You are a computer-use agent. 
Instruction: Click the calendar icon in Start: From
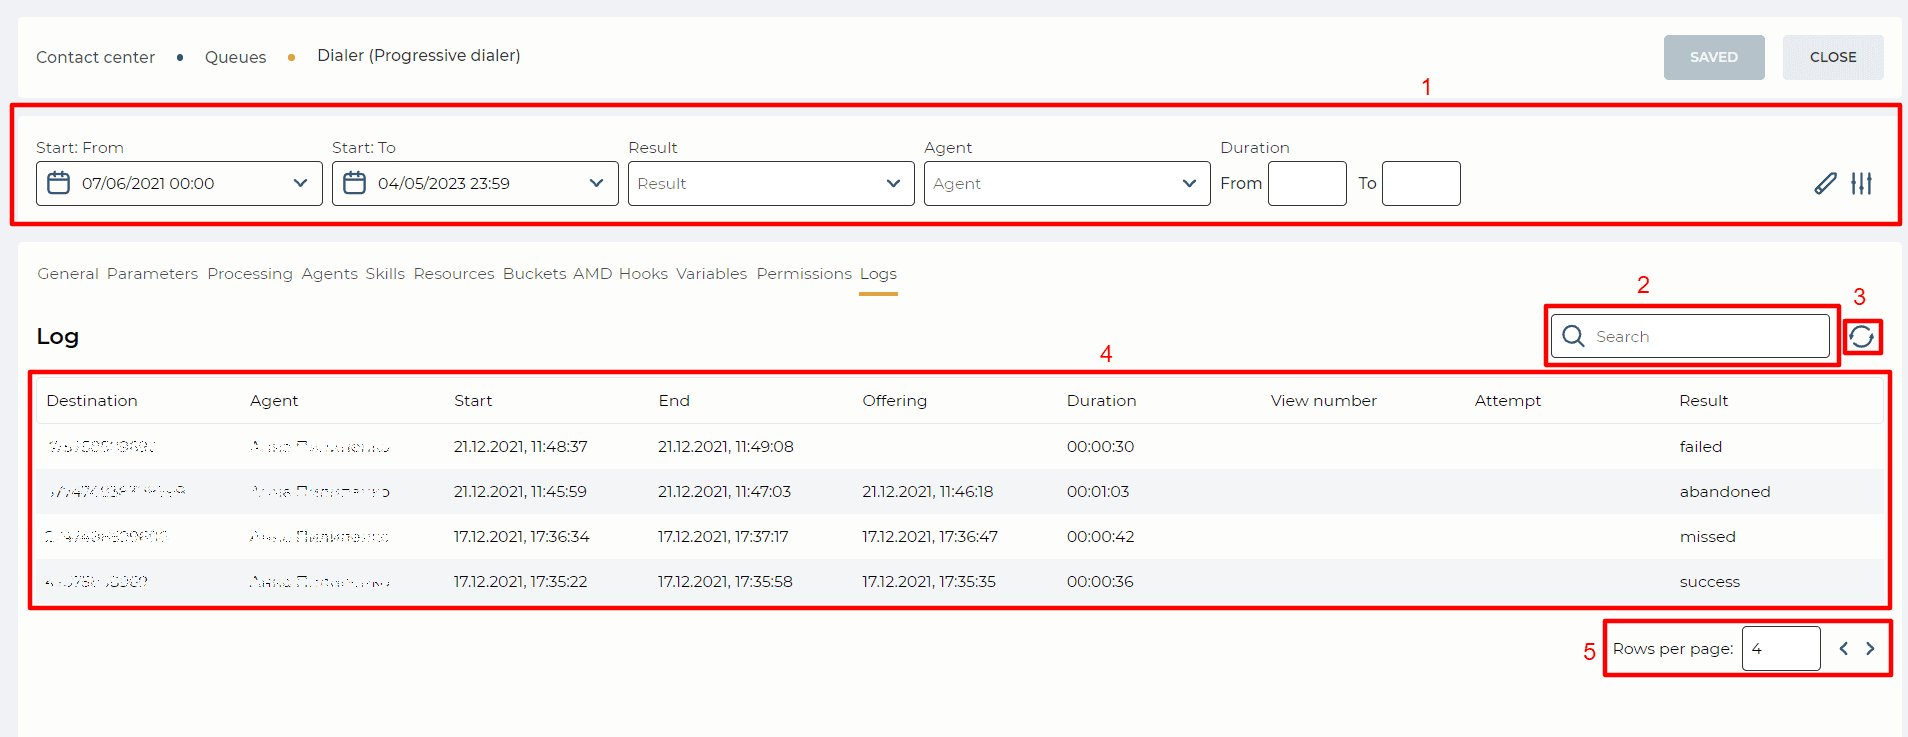coord(59,183)
